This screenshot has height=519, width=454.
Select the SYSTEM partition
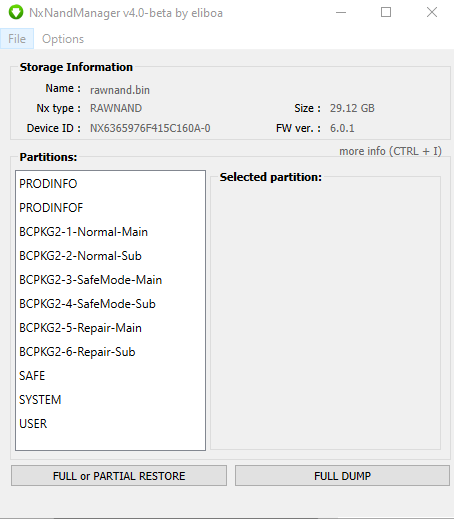pos(110,400)
